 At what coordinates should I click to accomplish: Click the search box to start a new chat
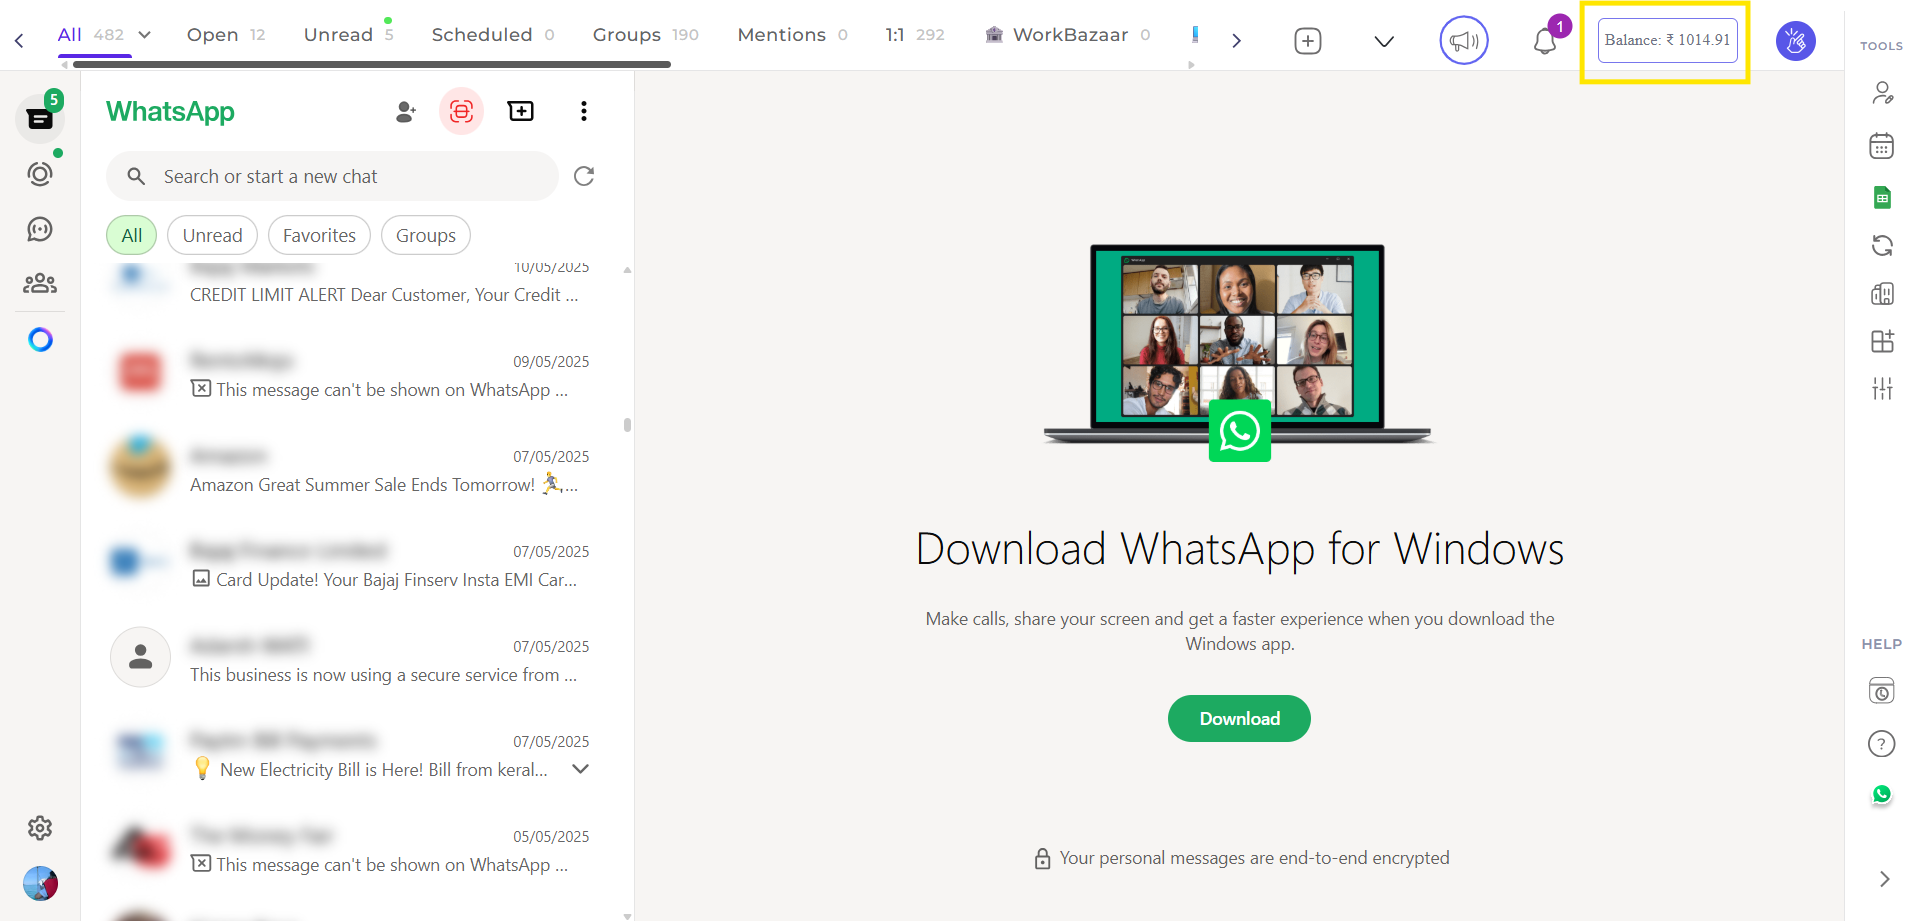(332, 176)
